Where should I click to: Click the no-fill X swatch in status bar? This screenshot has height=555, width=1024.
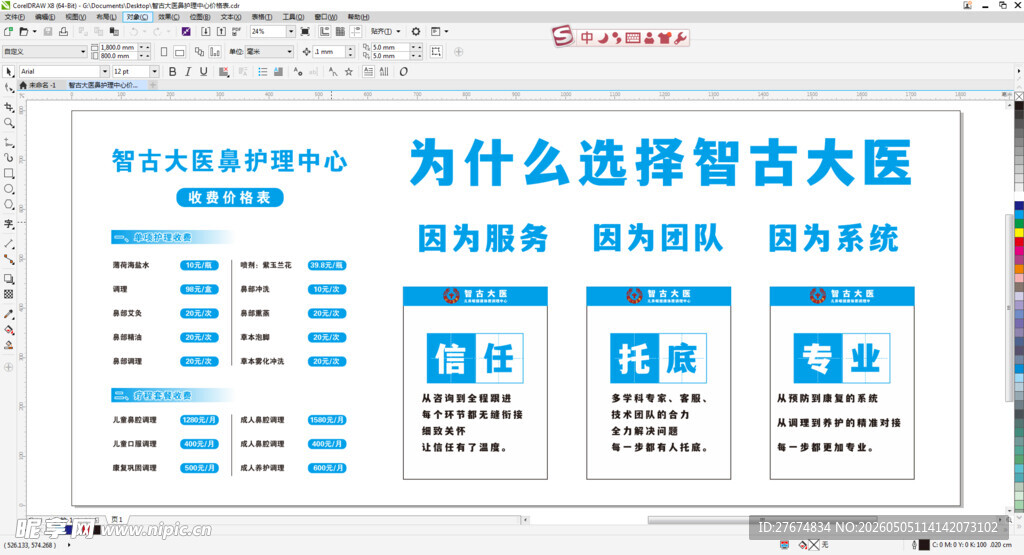pos(814,545)
